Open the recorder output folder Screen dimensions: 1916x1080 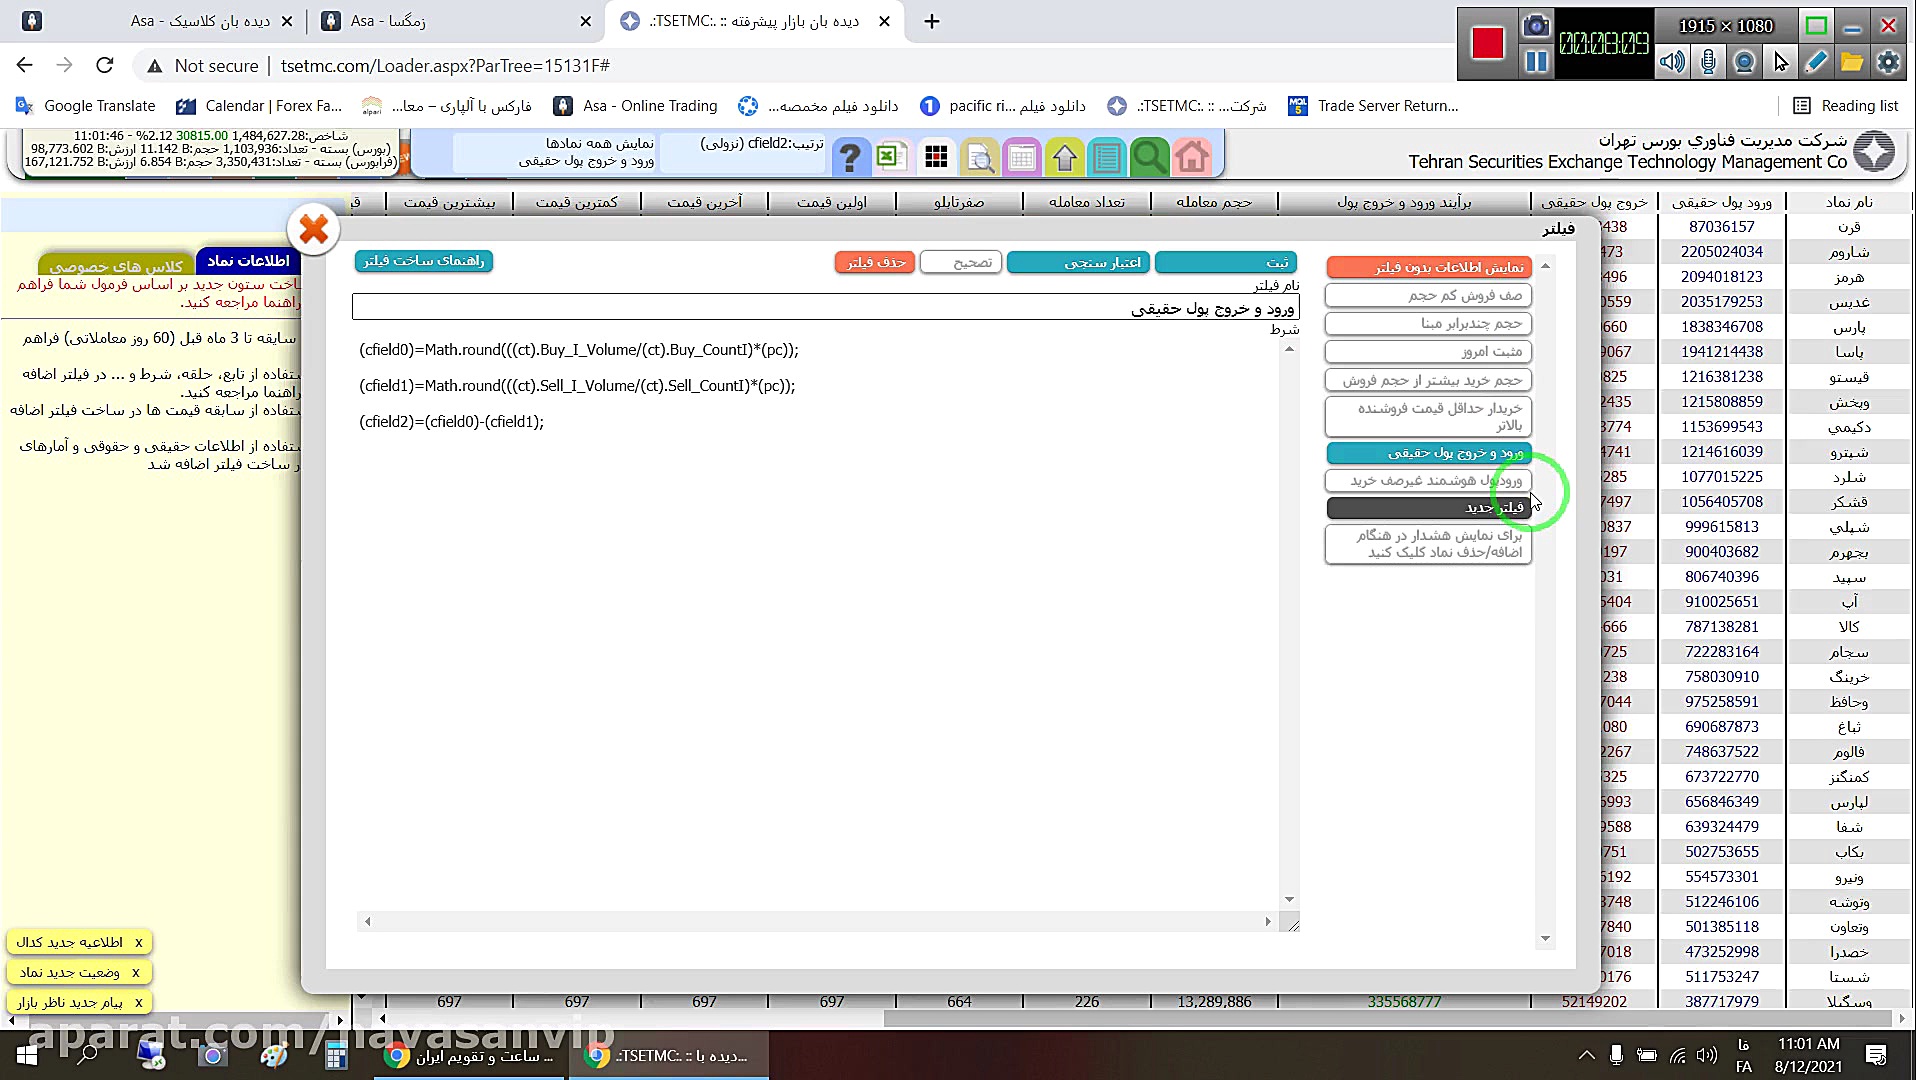tap(1852, 62)
